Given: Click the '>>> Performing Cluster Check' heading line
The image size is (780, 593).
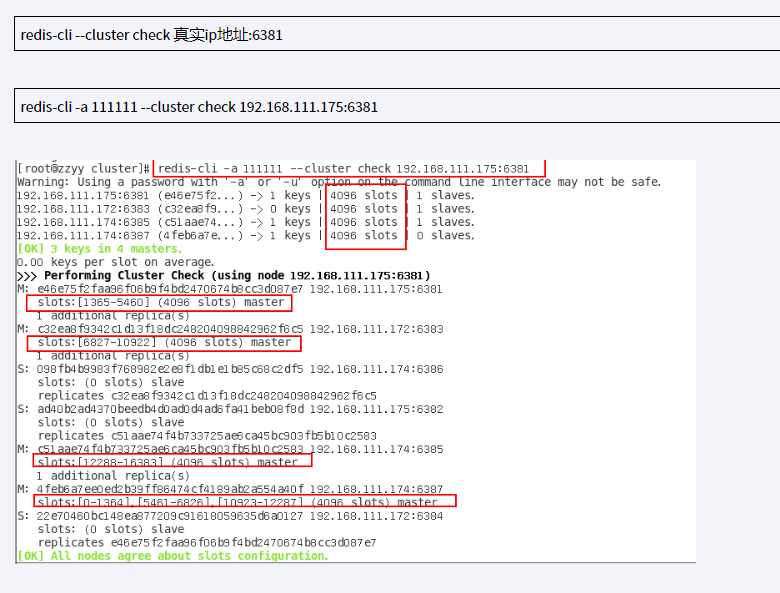Looking at the screenshot, I should [x=223, y=276].
